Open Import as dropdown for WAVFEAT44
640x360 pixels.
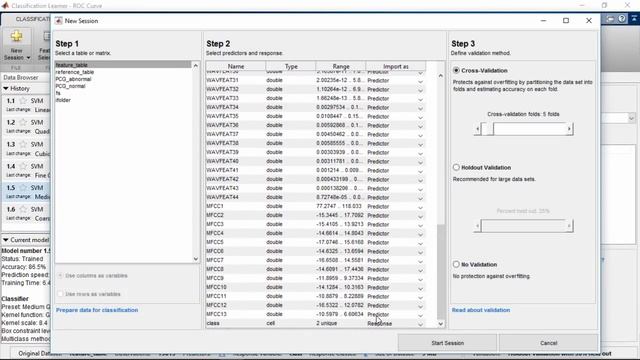coord(420,197)
